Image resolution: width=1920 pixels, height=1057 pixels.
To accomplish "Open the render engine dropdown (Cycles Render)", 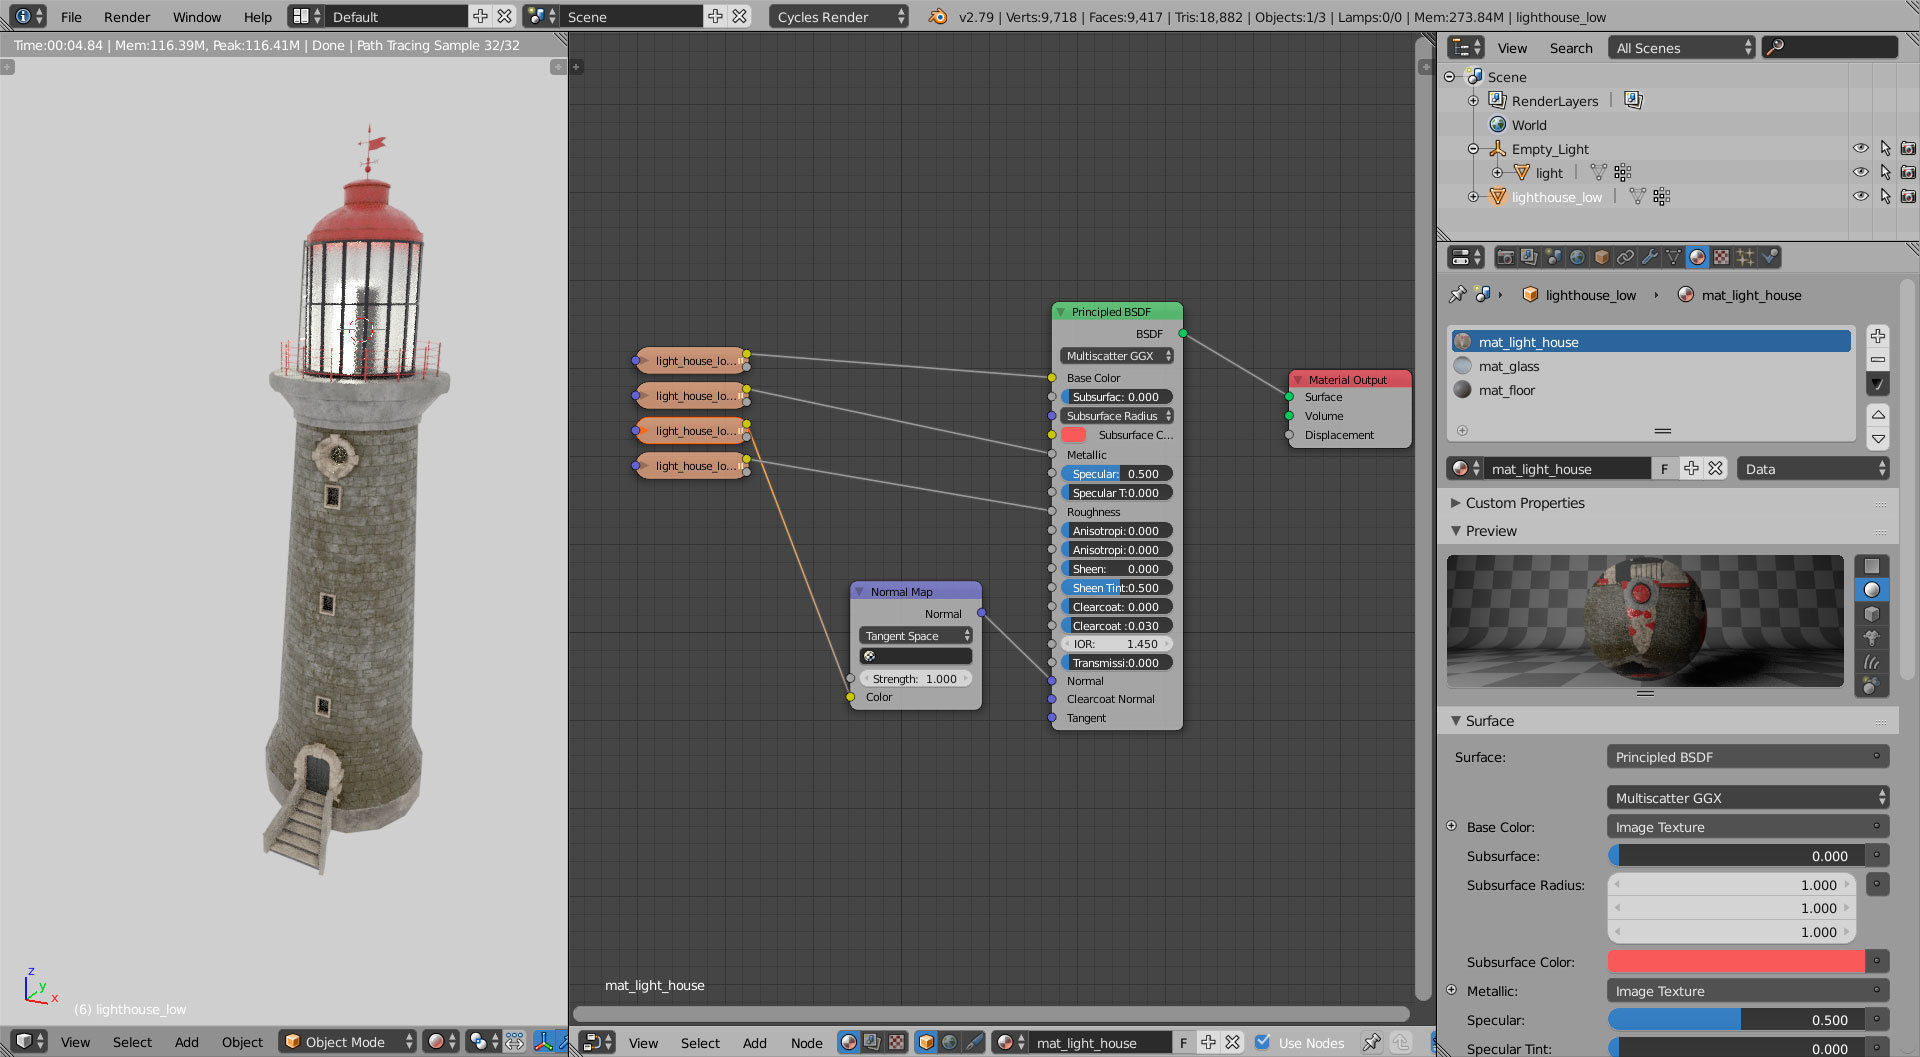I will pos(838,17).
